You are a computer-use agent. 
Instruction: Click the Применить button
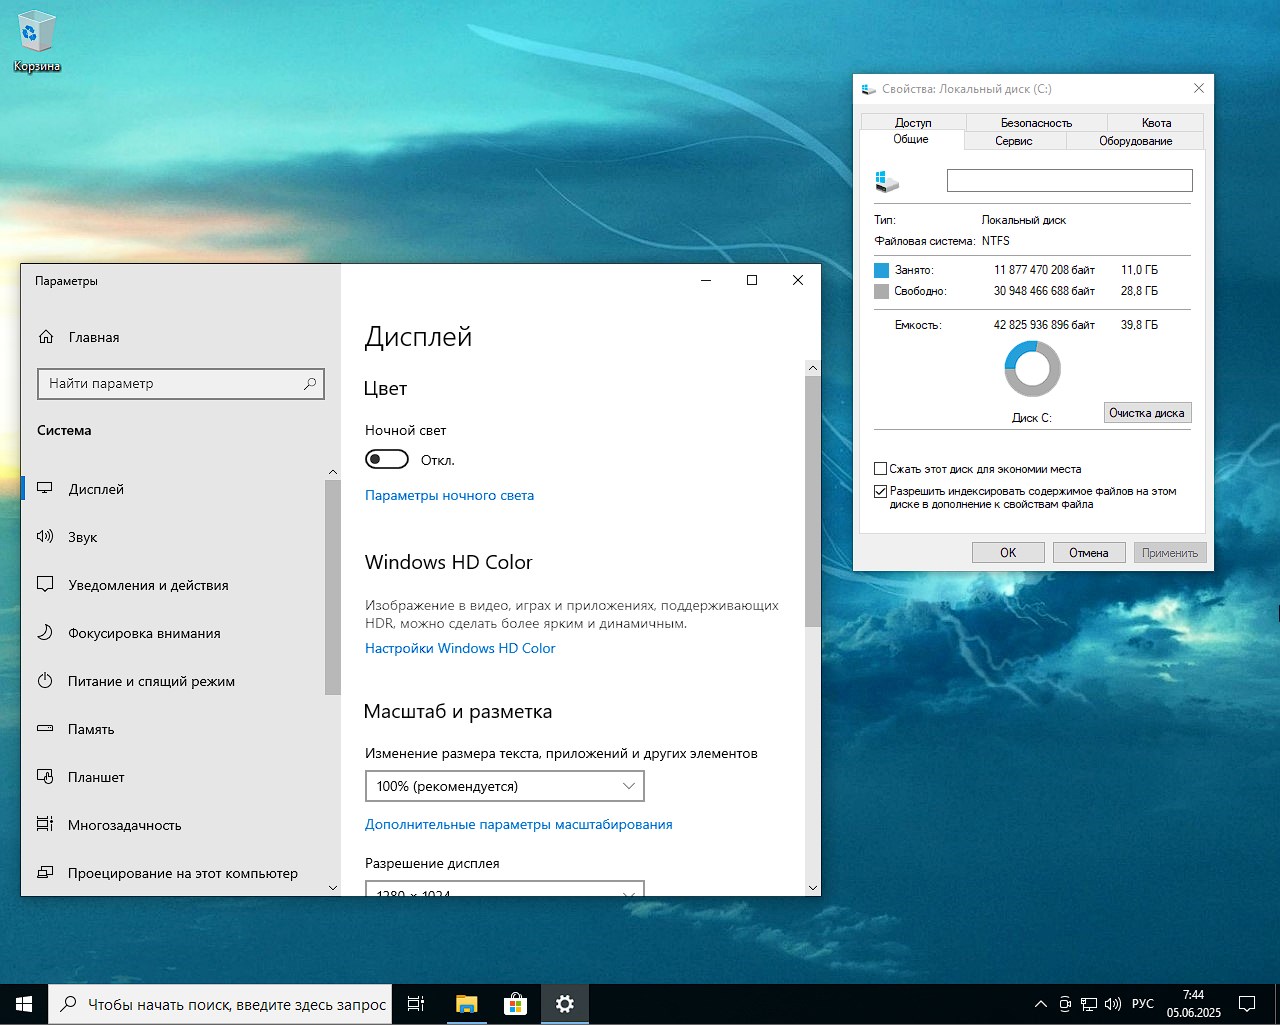[x=1170, y=552]
